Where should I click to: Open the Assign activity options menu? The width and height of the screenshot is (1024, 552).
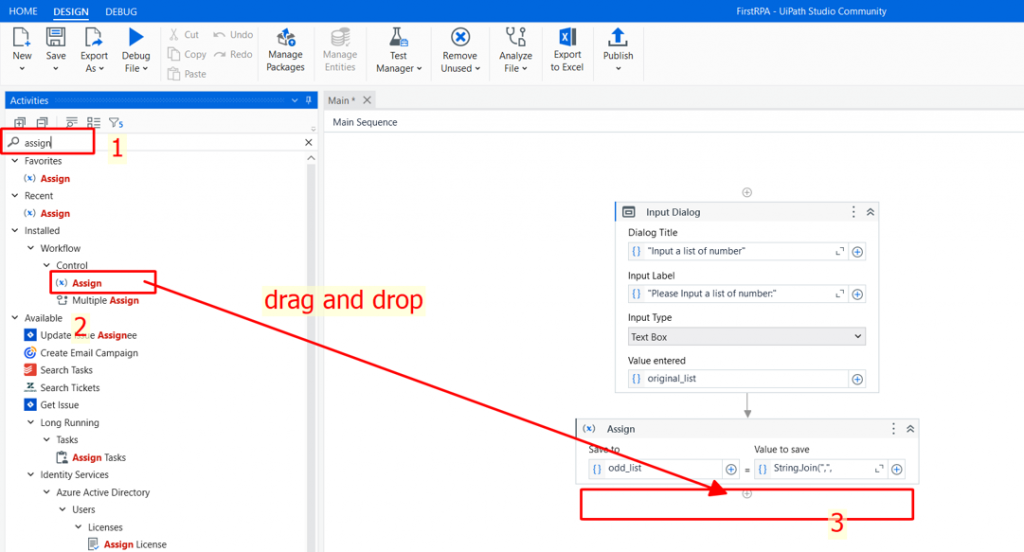(x=893, y=429)
